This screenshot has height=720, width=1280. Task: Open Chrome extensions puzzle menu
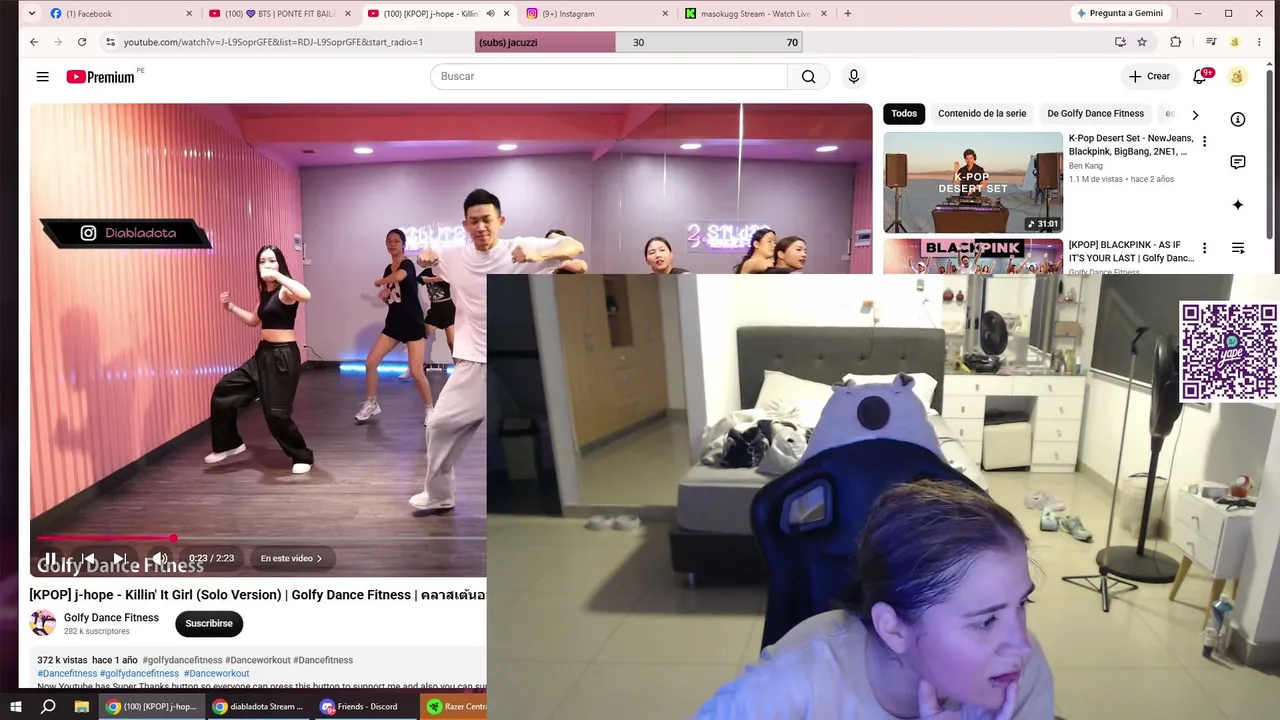point(1175,42)
